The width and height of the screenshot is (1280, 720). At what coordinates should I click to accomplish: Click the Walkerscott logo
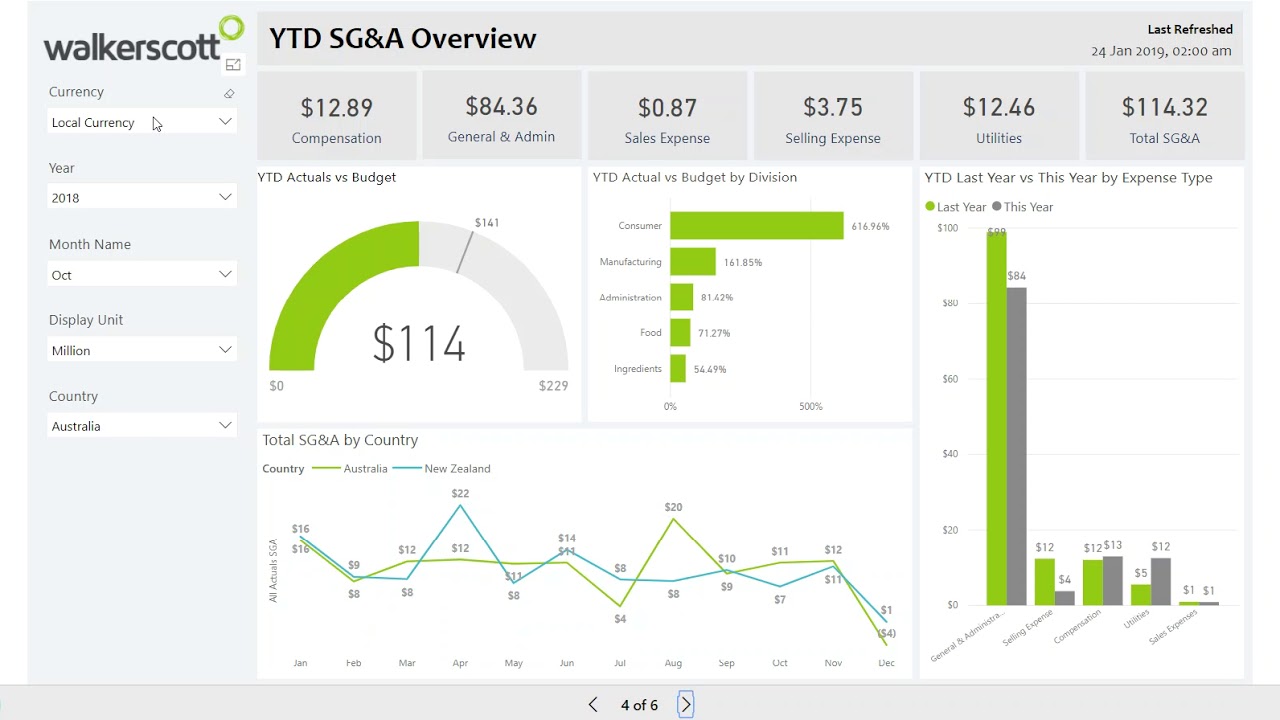click(143, 40)
